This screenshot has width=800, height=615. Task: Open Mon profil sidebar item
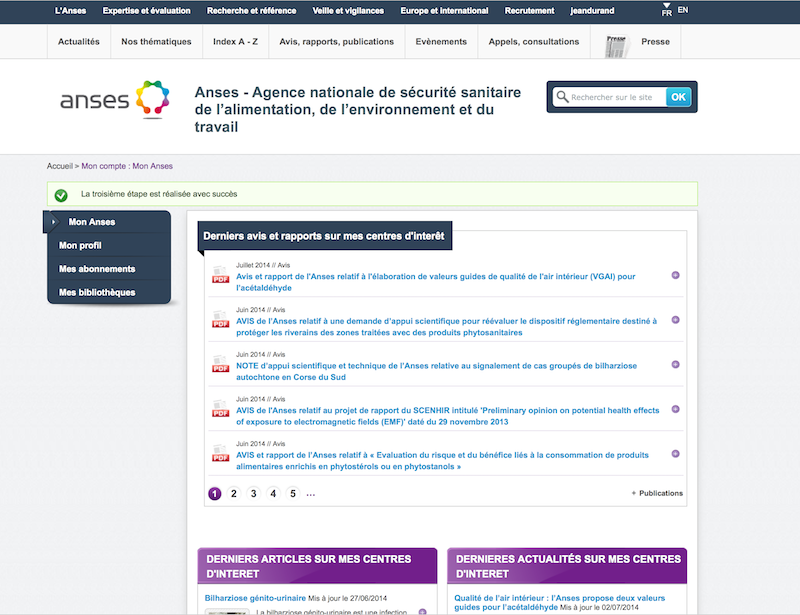coord(80,245)
